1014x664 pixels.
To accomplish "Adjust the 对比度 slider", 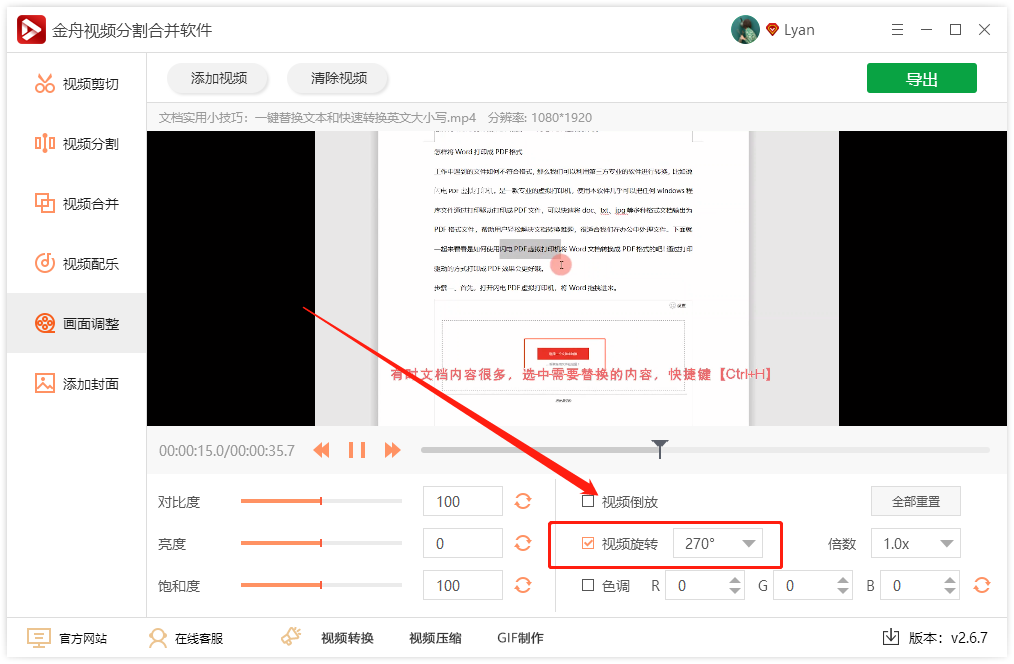I will (321, 501).
